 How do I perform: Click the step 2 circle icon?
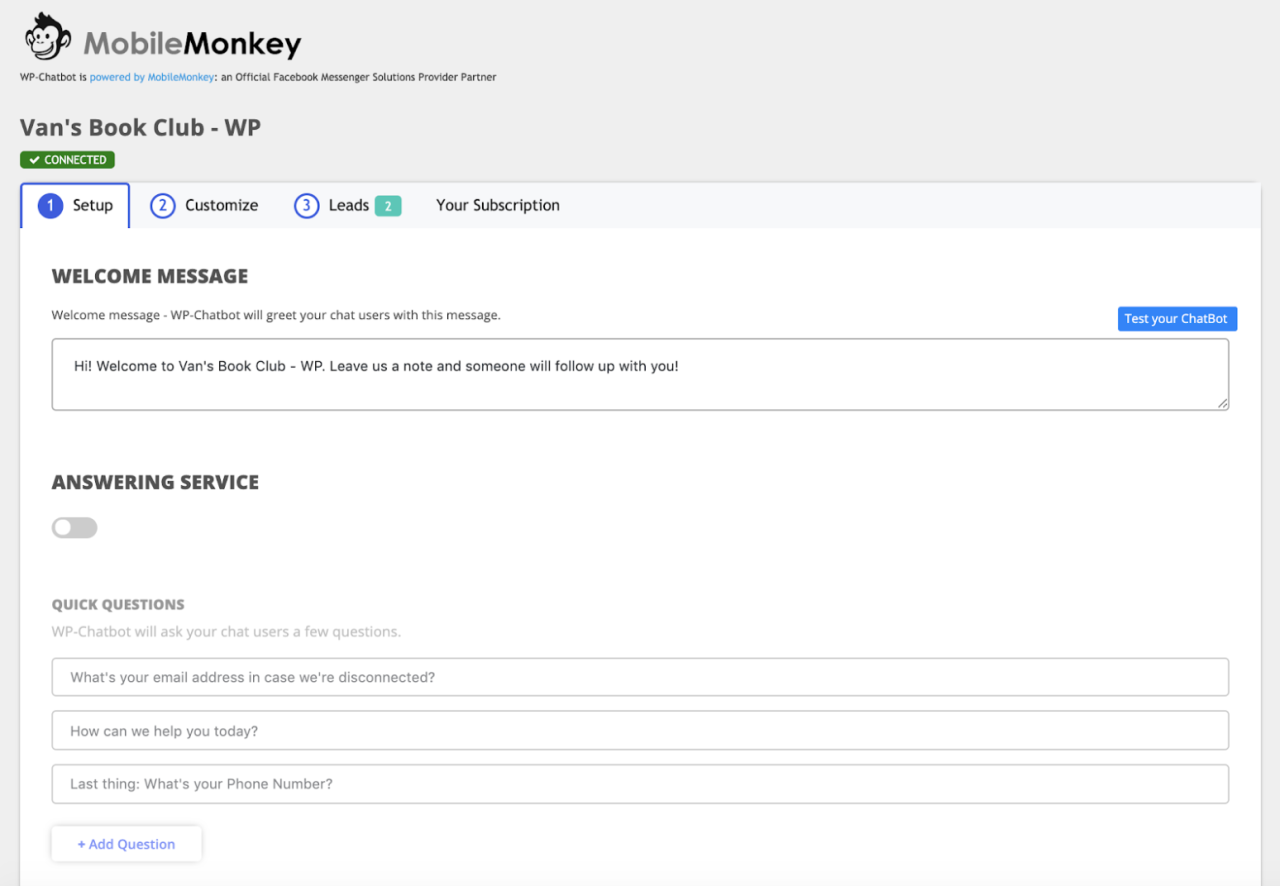click(x=162, y=205)
